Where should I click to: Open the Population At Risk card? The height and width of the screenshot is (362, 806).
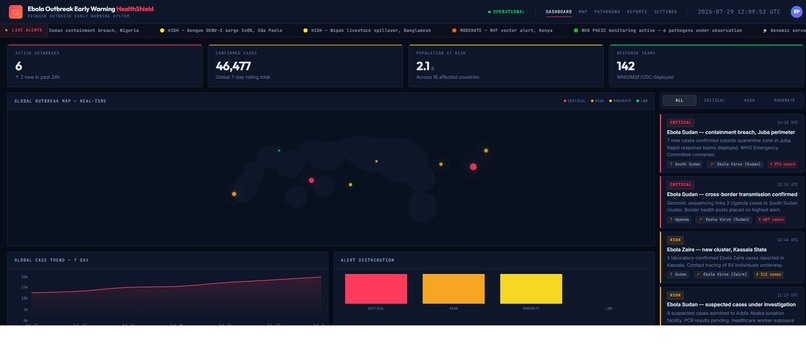(x=506, y=66)
